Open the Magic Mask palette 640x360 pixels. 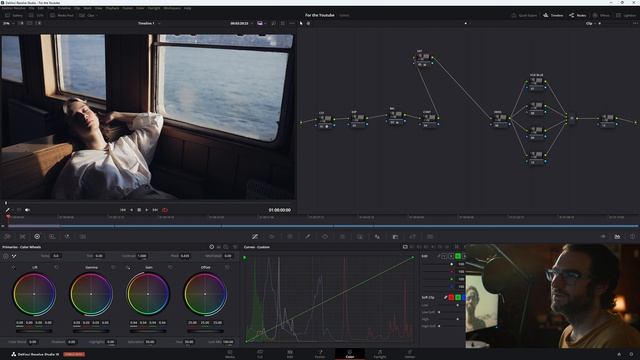coord(360,236)
